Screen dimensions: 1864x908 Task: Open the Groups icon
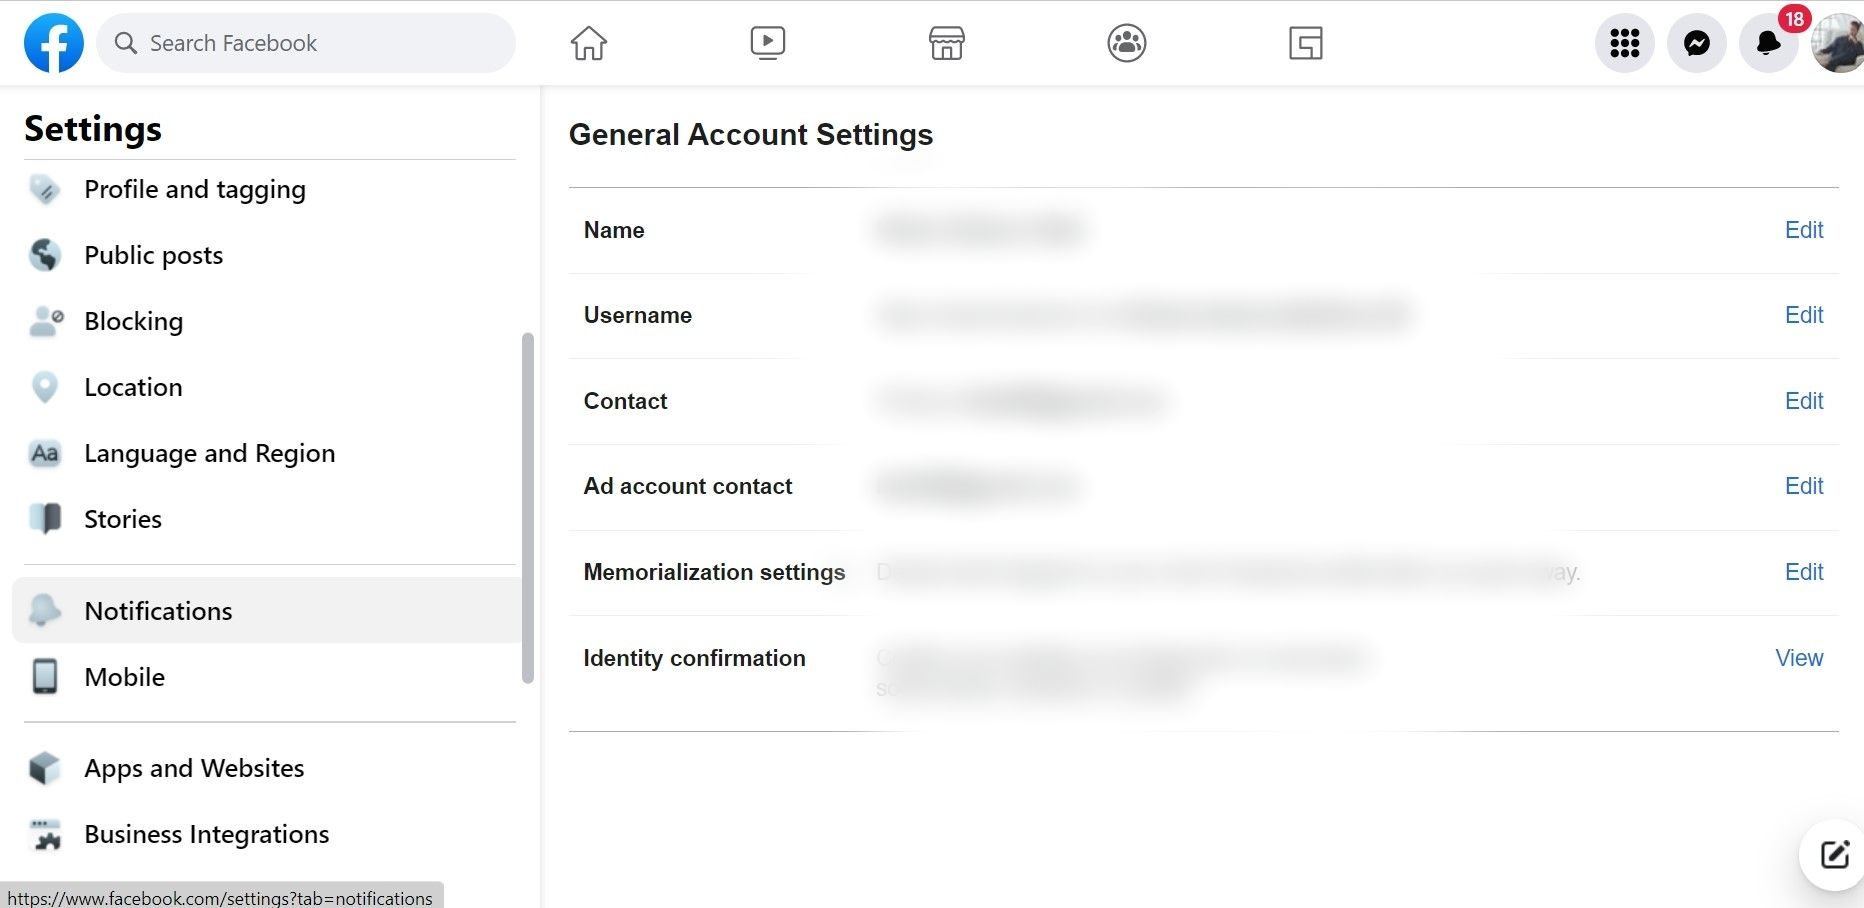(1126, 43)
